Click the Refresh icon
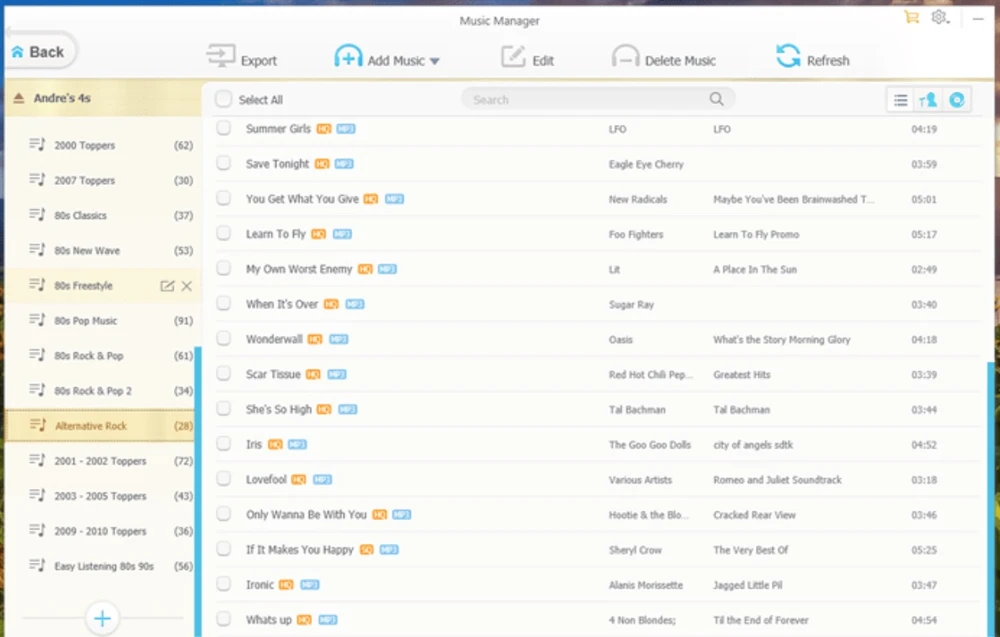1000x637 pixels. 788,57
